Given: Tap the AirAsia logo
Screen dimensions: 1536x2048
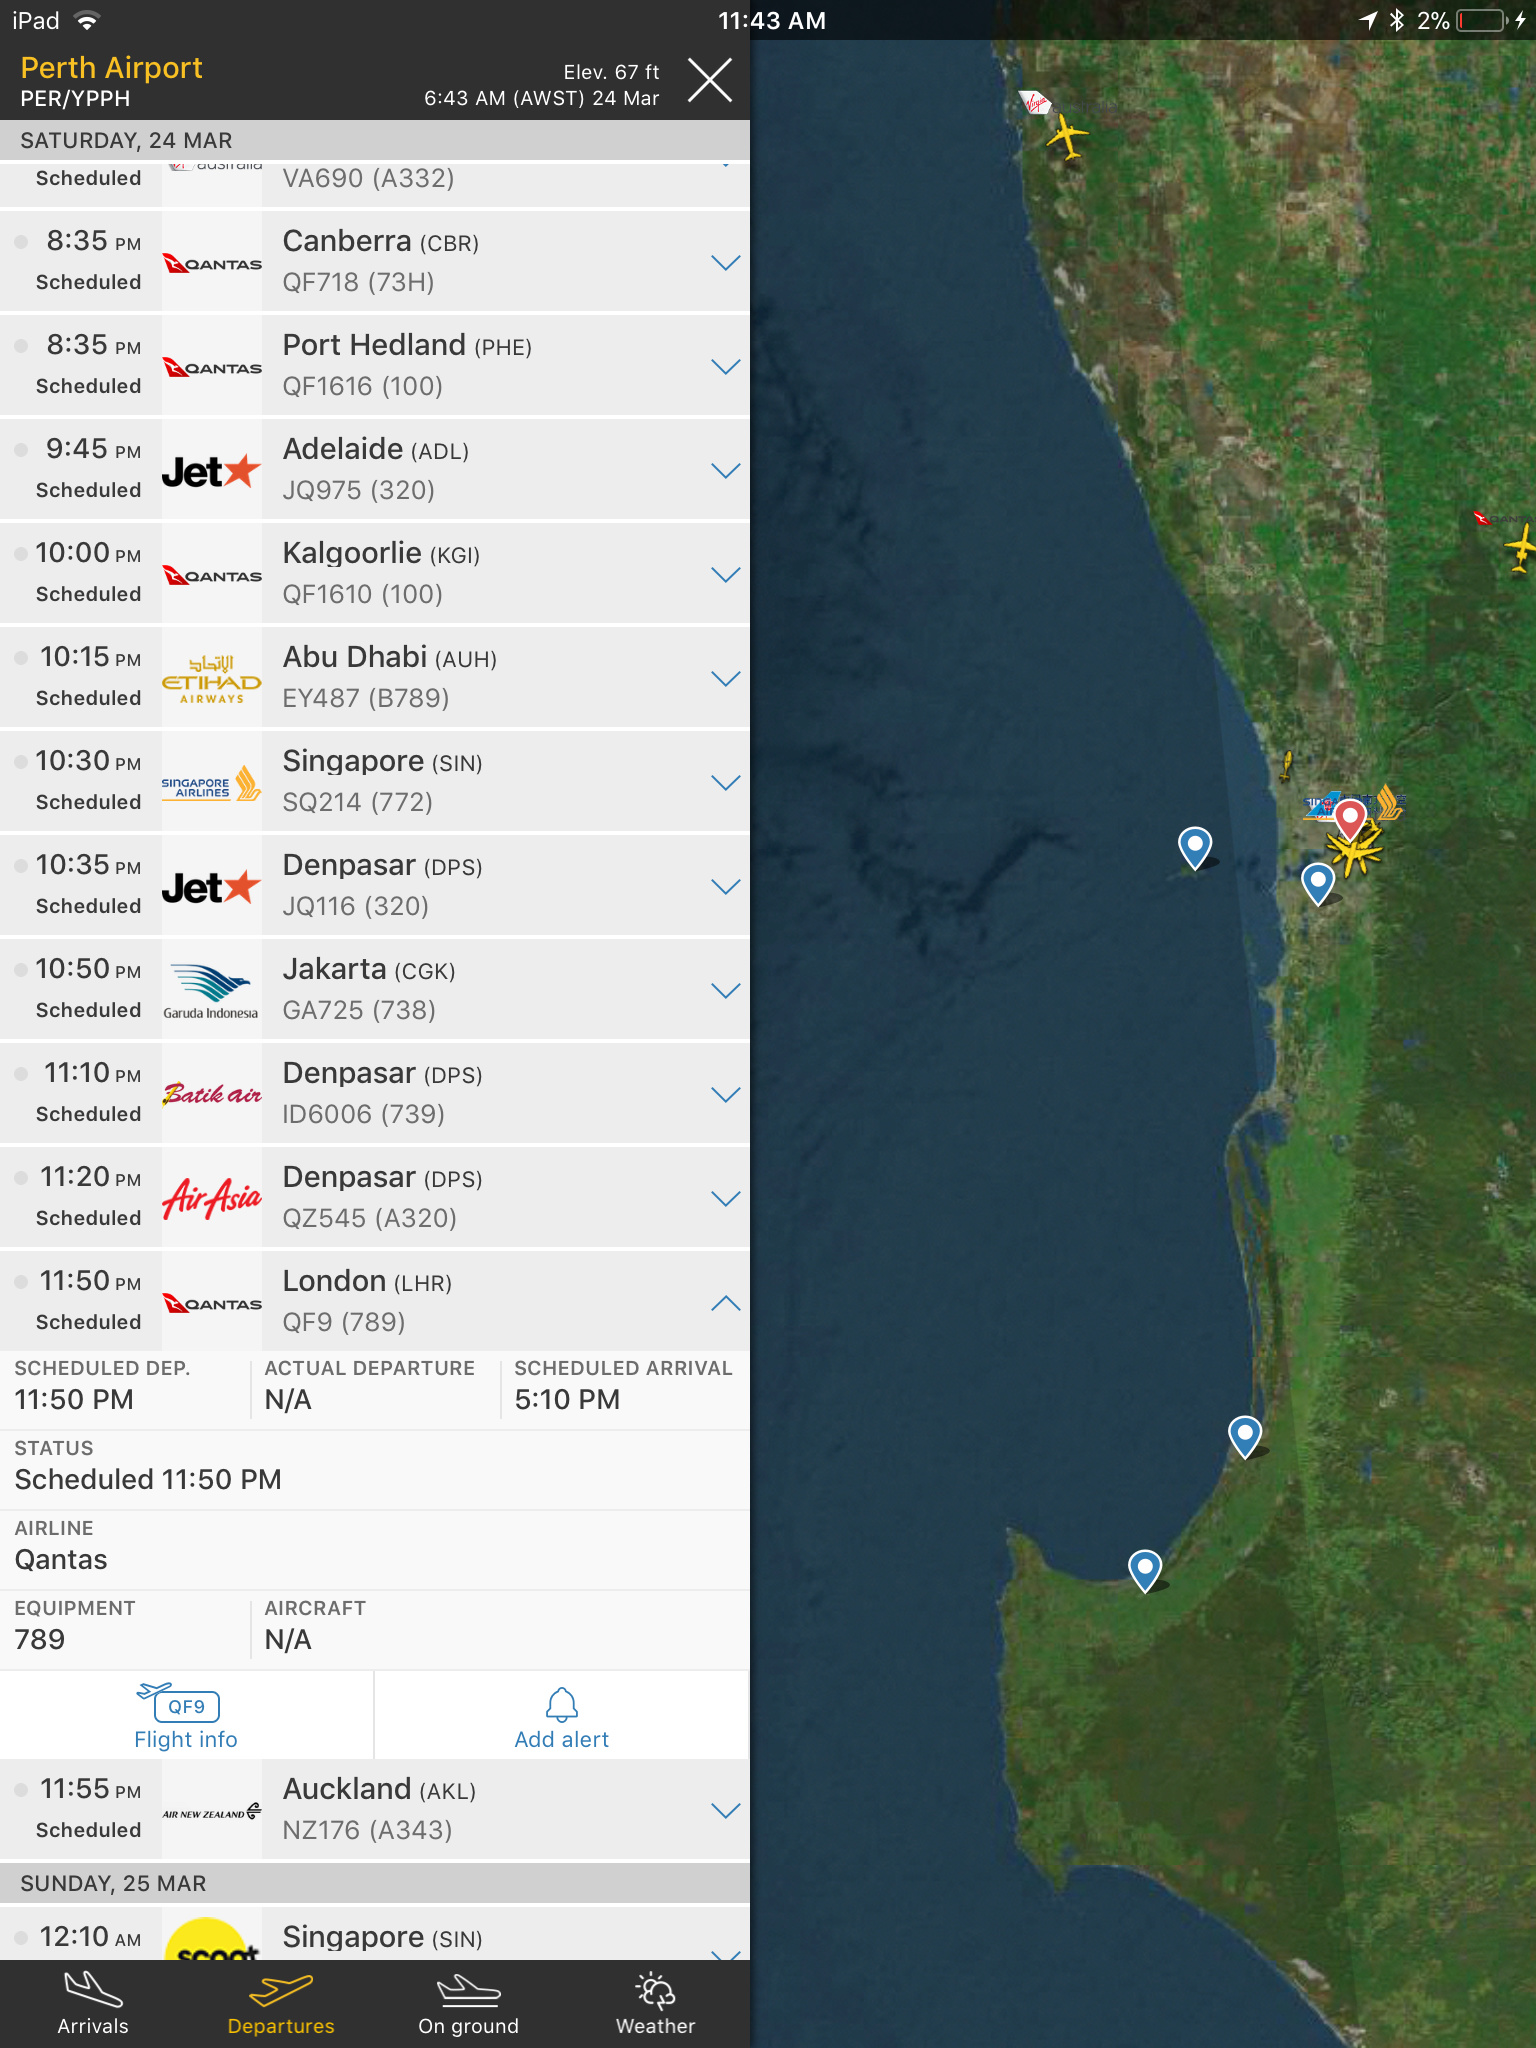Looking at the screenshot, I should [212, 1198].
